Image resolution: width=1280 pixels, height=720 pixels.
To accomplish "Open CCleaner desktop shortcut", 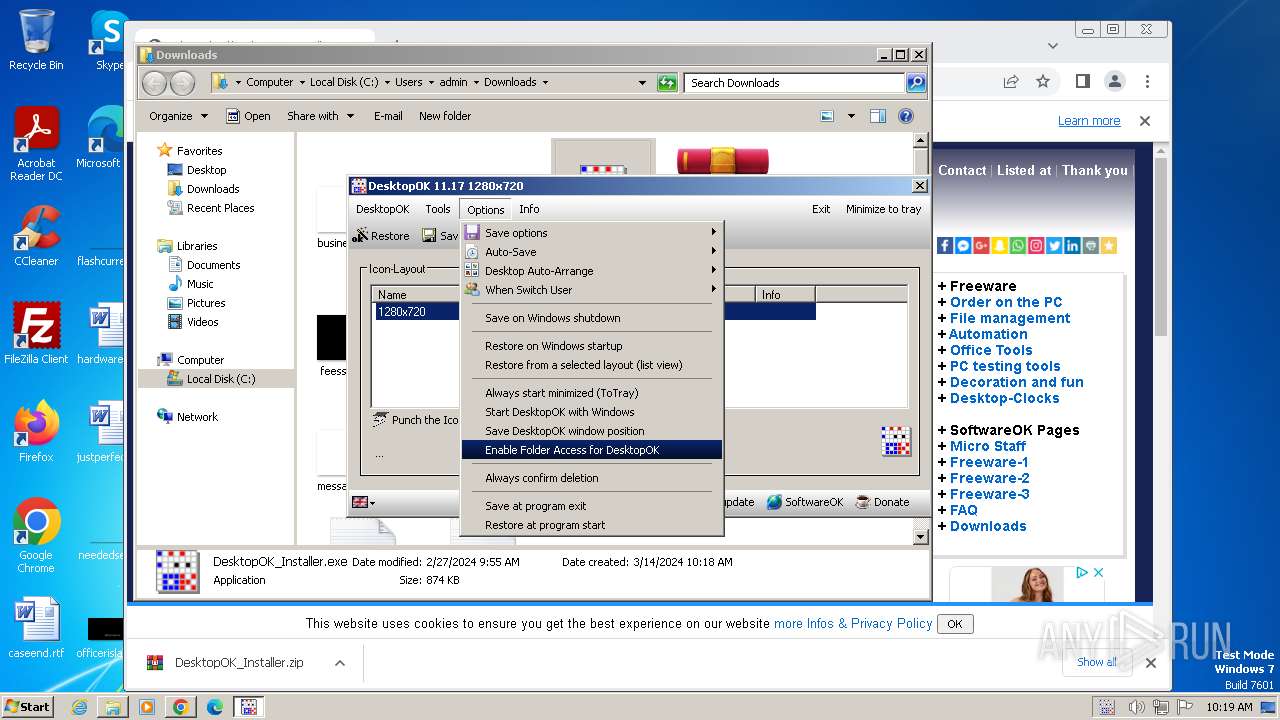I will tap(36, 237).
